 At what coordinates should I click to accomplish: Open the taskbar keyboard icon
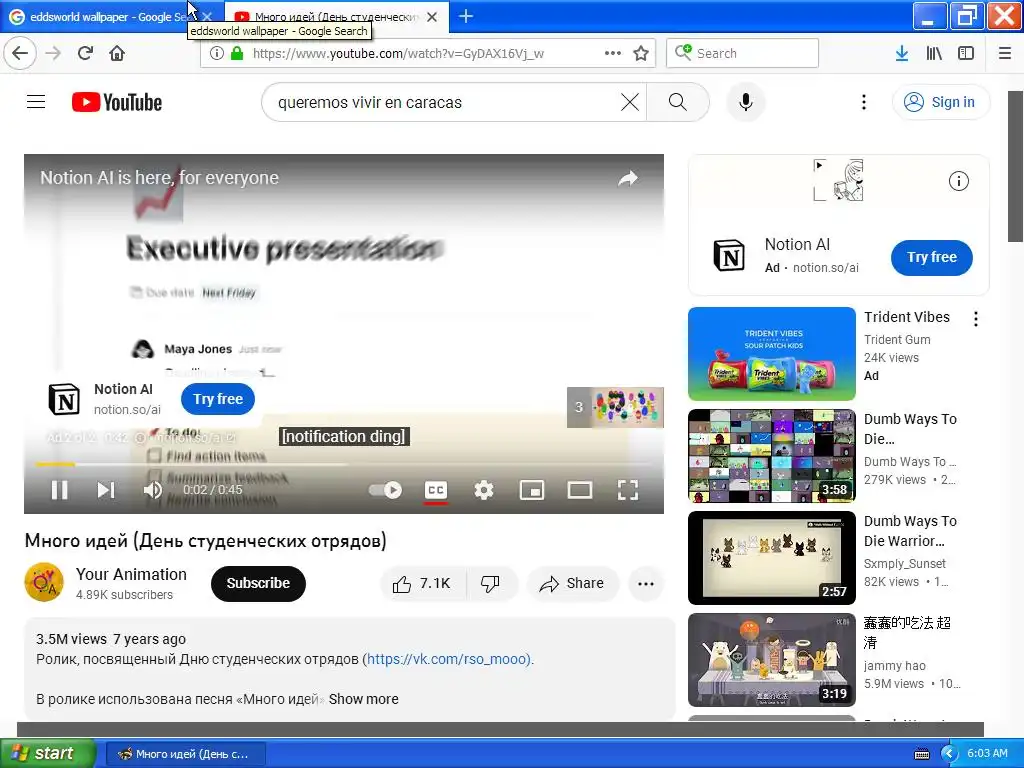[x=921, y=754]
